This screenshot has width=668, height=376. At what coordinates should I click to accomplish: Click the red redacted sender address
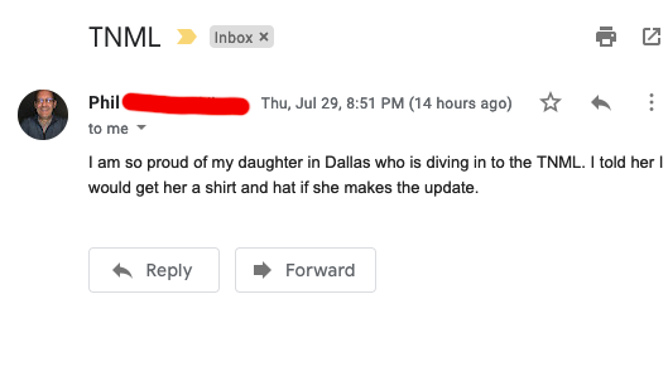click(186, 104)
